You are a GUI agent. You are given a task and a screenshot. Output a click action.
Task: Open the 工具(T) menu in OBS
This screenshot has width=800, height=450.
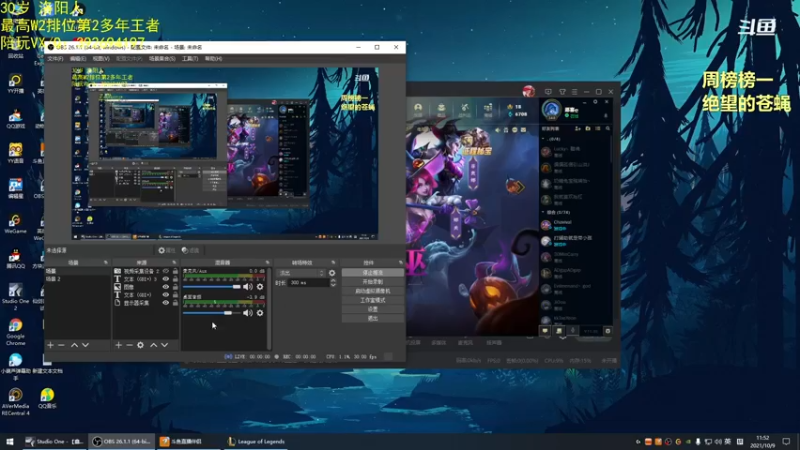point(190,59)
